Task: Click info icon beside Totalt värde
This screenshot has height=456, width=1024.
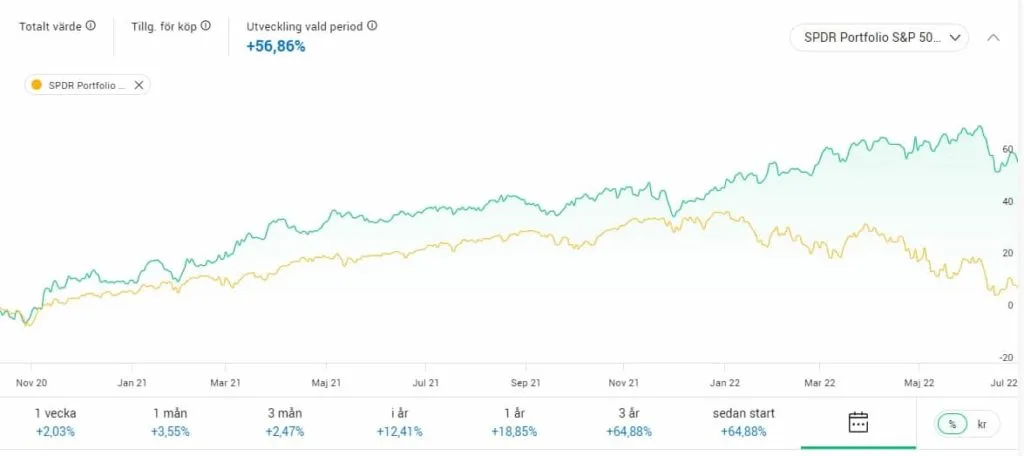Action: coord(91,26)
